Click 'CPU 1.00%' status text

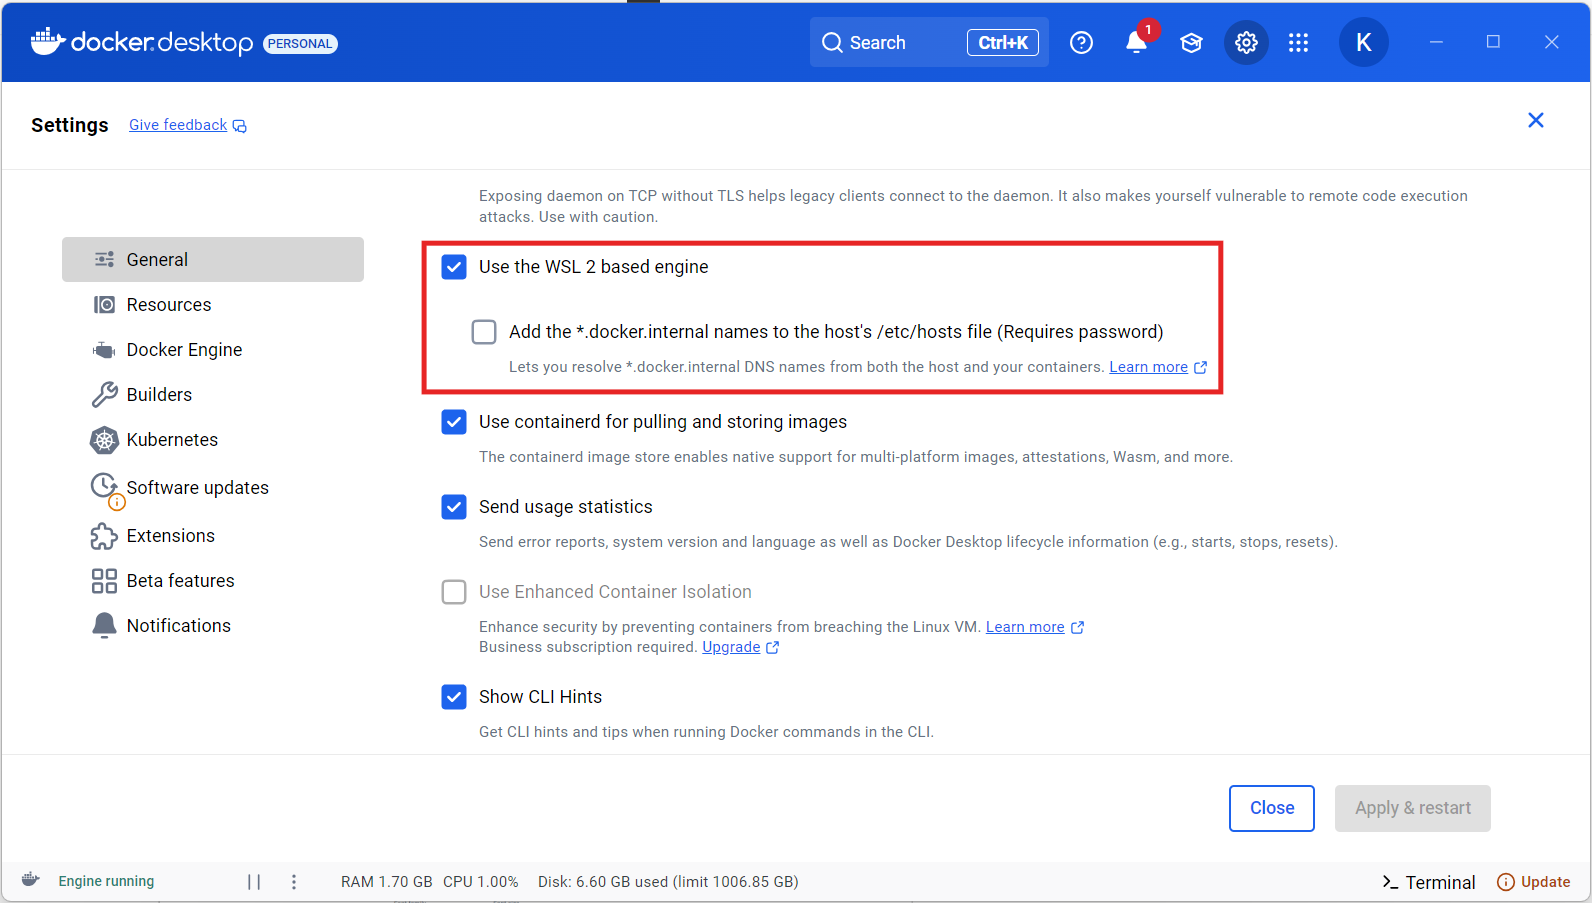(x=481, y=882)
